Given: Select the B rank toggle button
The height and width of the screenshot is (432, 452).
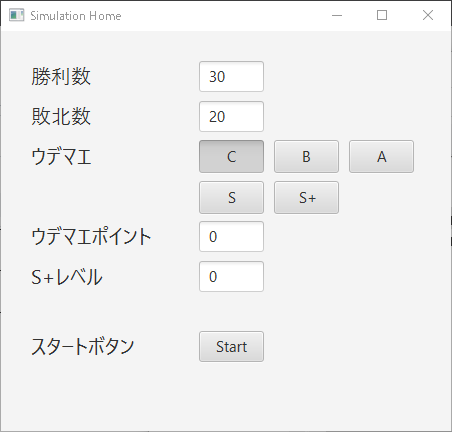Looking at the screenshot, I should (306, 156).
